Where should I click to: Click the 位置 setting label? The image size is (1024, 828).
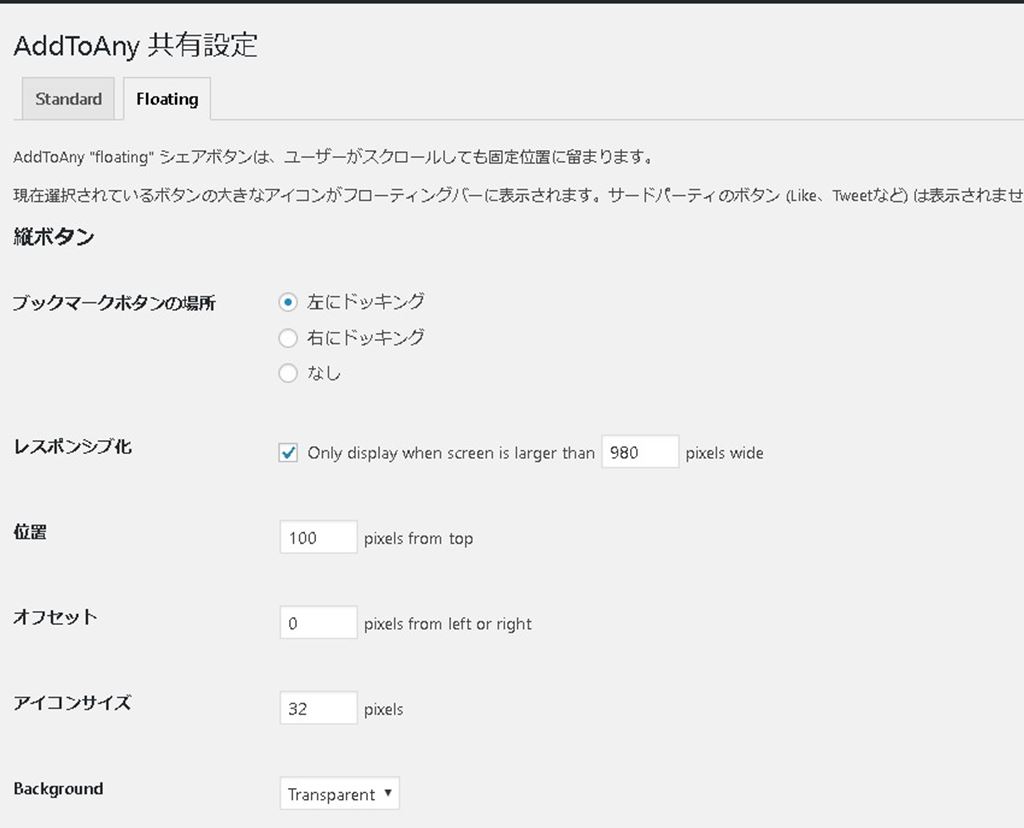point(30,532)
